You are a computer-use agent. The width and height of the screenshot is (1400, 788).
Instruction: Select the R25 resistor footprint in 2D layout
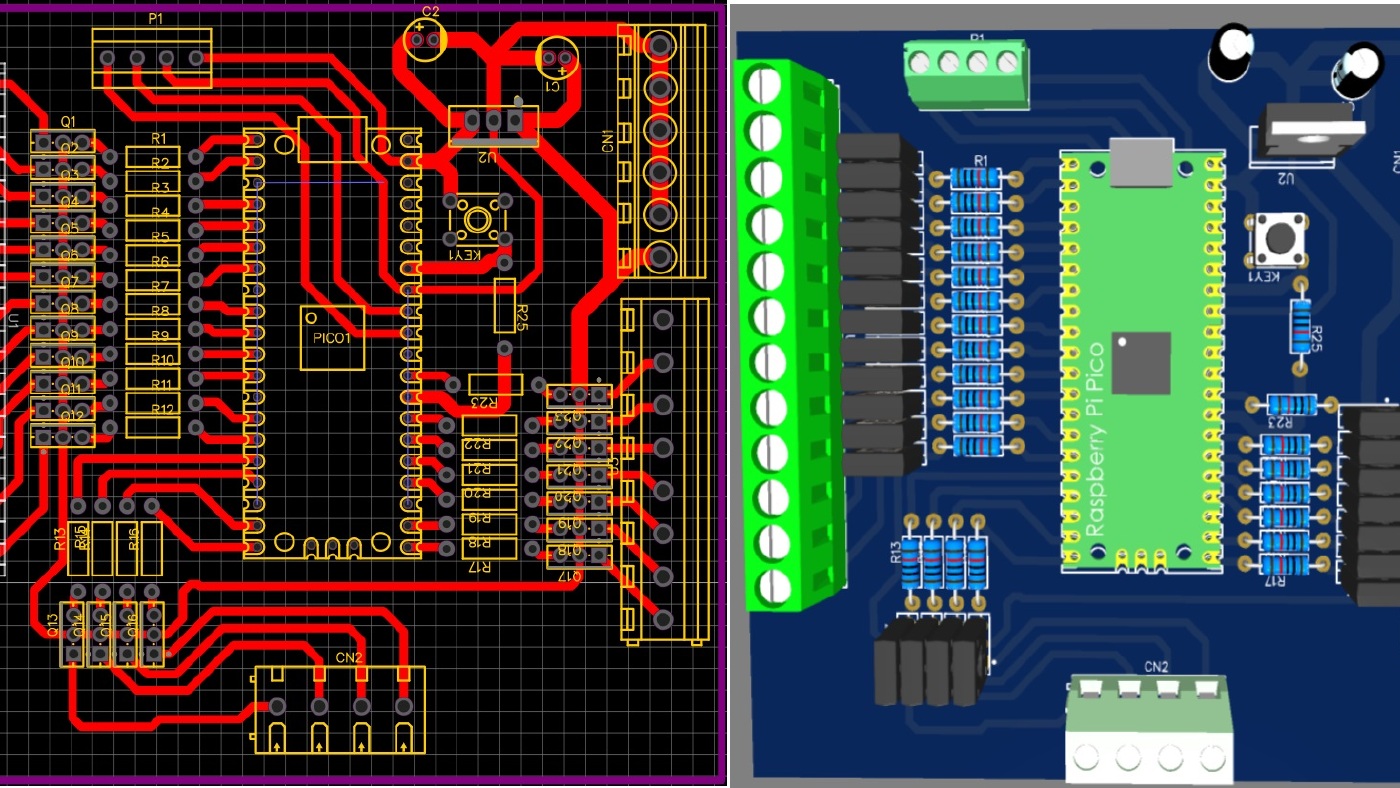(x=505, y=306)
